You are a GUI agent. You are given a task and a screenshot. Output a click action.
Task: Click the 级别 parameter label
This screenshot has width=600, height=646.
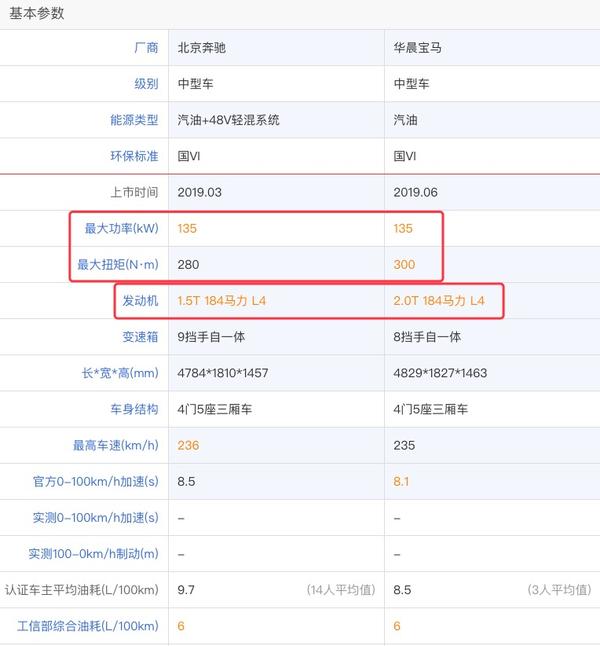pos(146,84)
